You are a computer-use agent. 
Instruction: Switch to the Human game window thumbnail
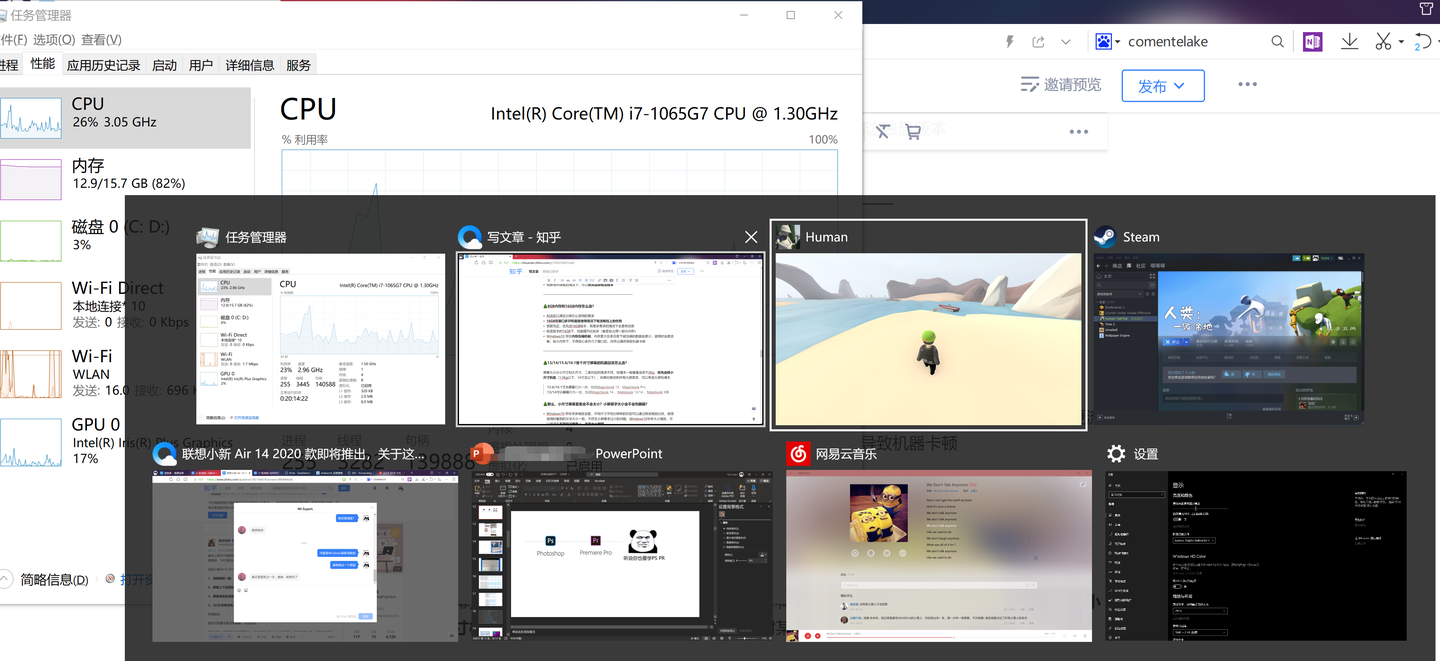coord(928,340)
